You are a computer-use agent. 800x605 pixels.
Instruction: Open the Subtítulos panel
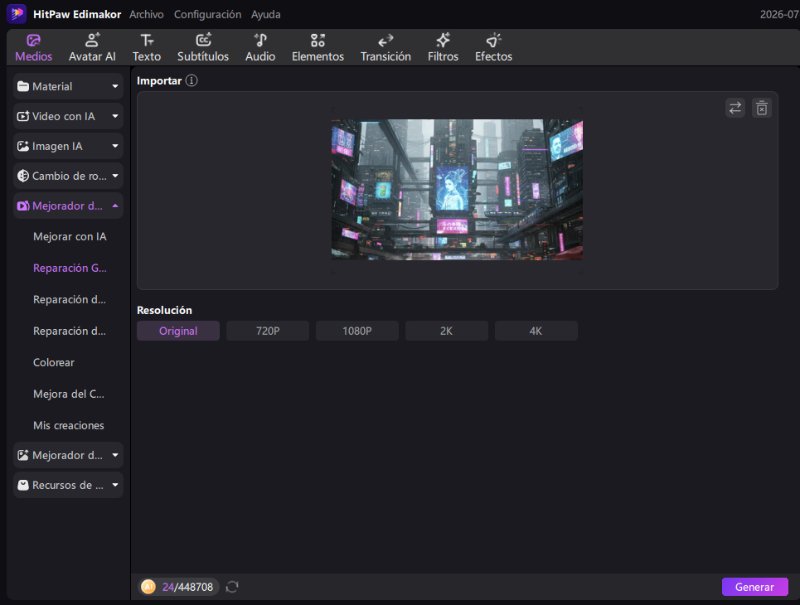tap(203, 47)
